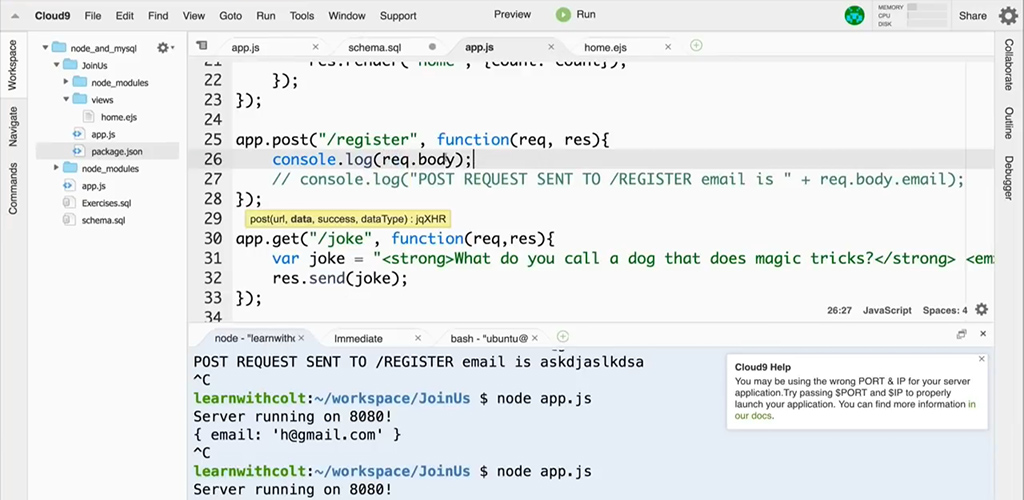Expand node_modules folder inside JoinUs
The width and height of the screenshot is (1024, 500).
(x=67, y=82)
